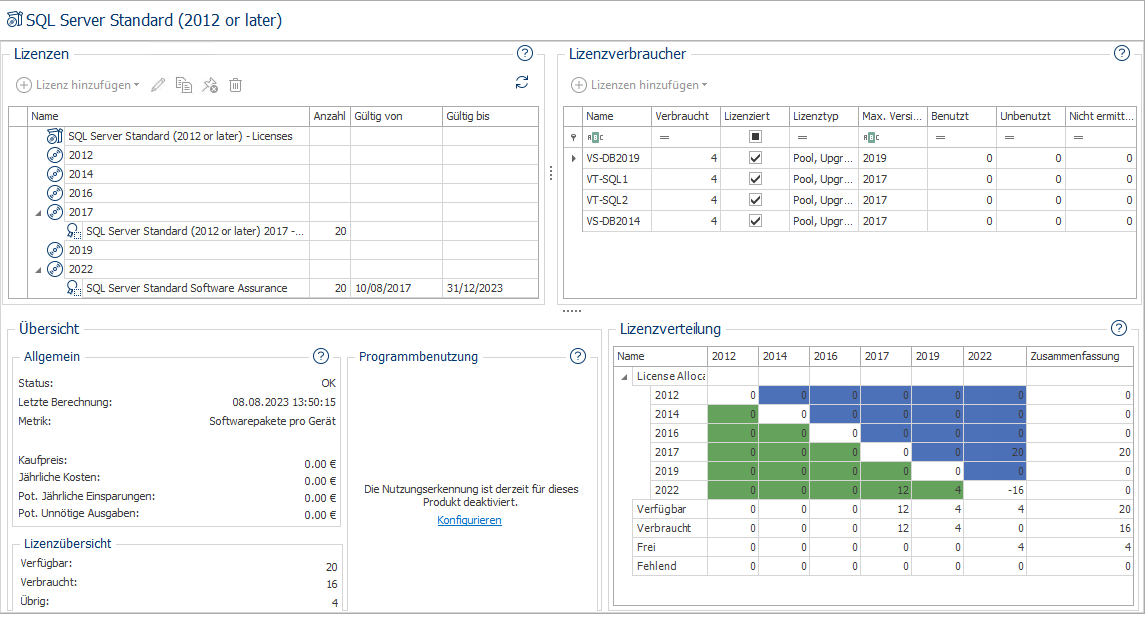
Task: Click the copy license icon
Action: pos(184,85)
